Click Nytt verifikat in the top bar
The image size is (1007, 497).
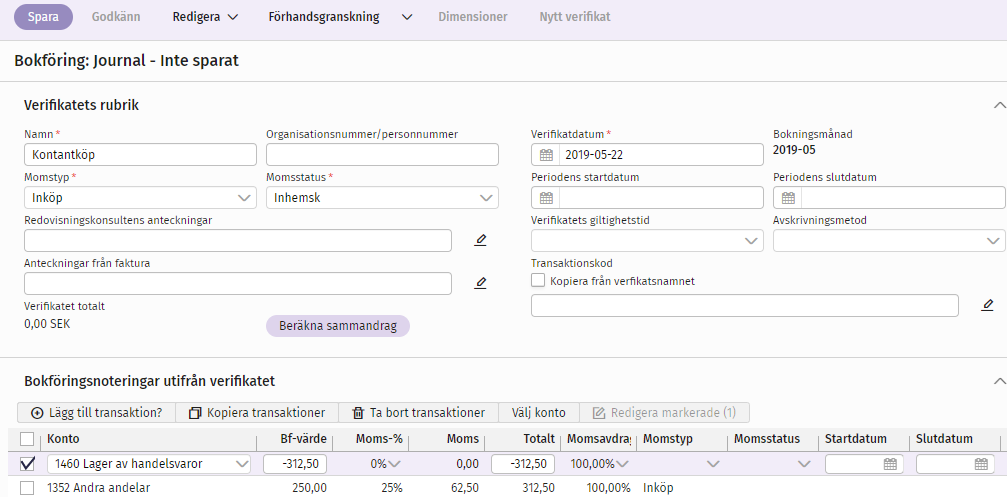[x=575, y=17]
